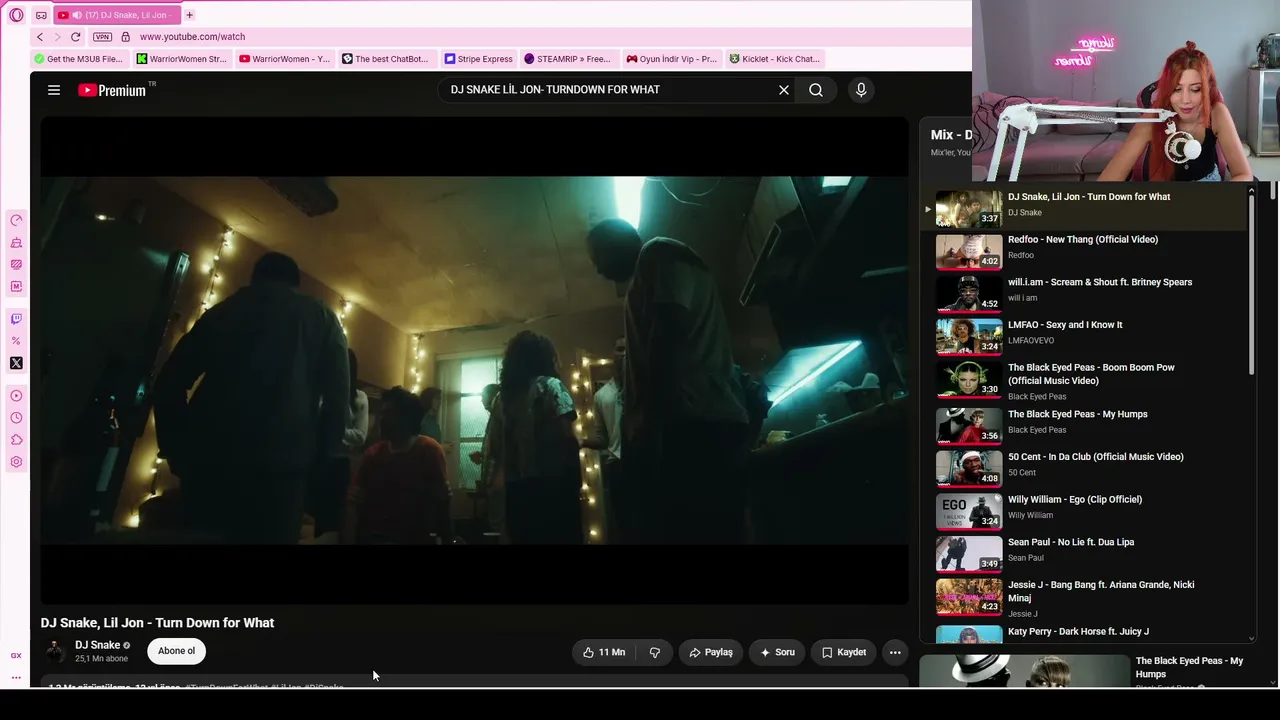Run search with the magnifier button
Viewport: 1280px width, 720px height.
816,90
